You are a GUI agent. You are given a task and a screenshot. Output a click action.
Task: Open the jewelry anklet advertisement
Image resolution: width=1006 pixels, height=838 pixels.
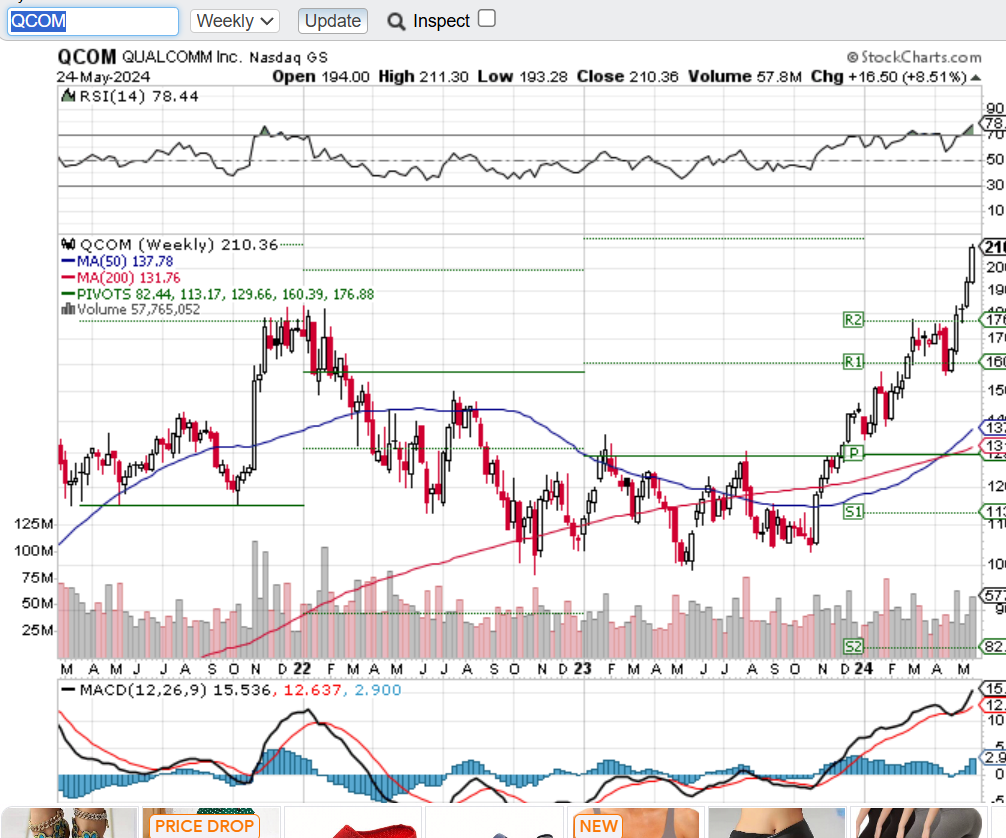70,823
